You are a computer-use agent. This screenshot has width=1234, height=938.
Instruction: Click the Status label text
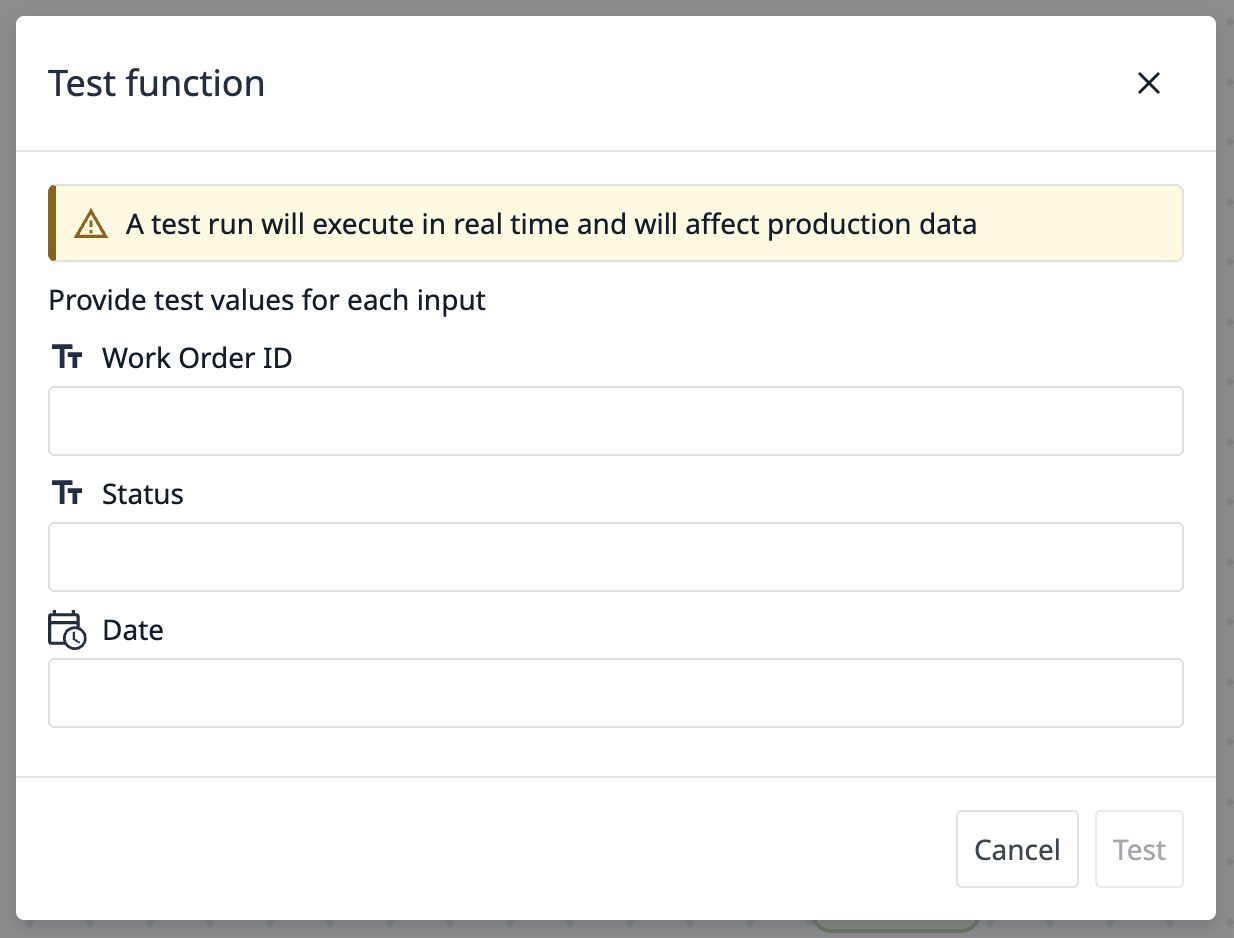point(141,493)
